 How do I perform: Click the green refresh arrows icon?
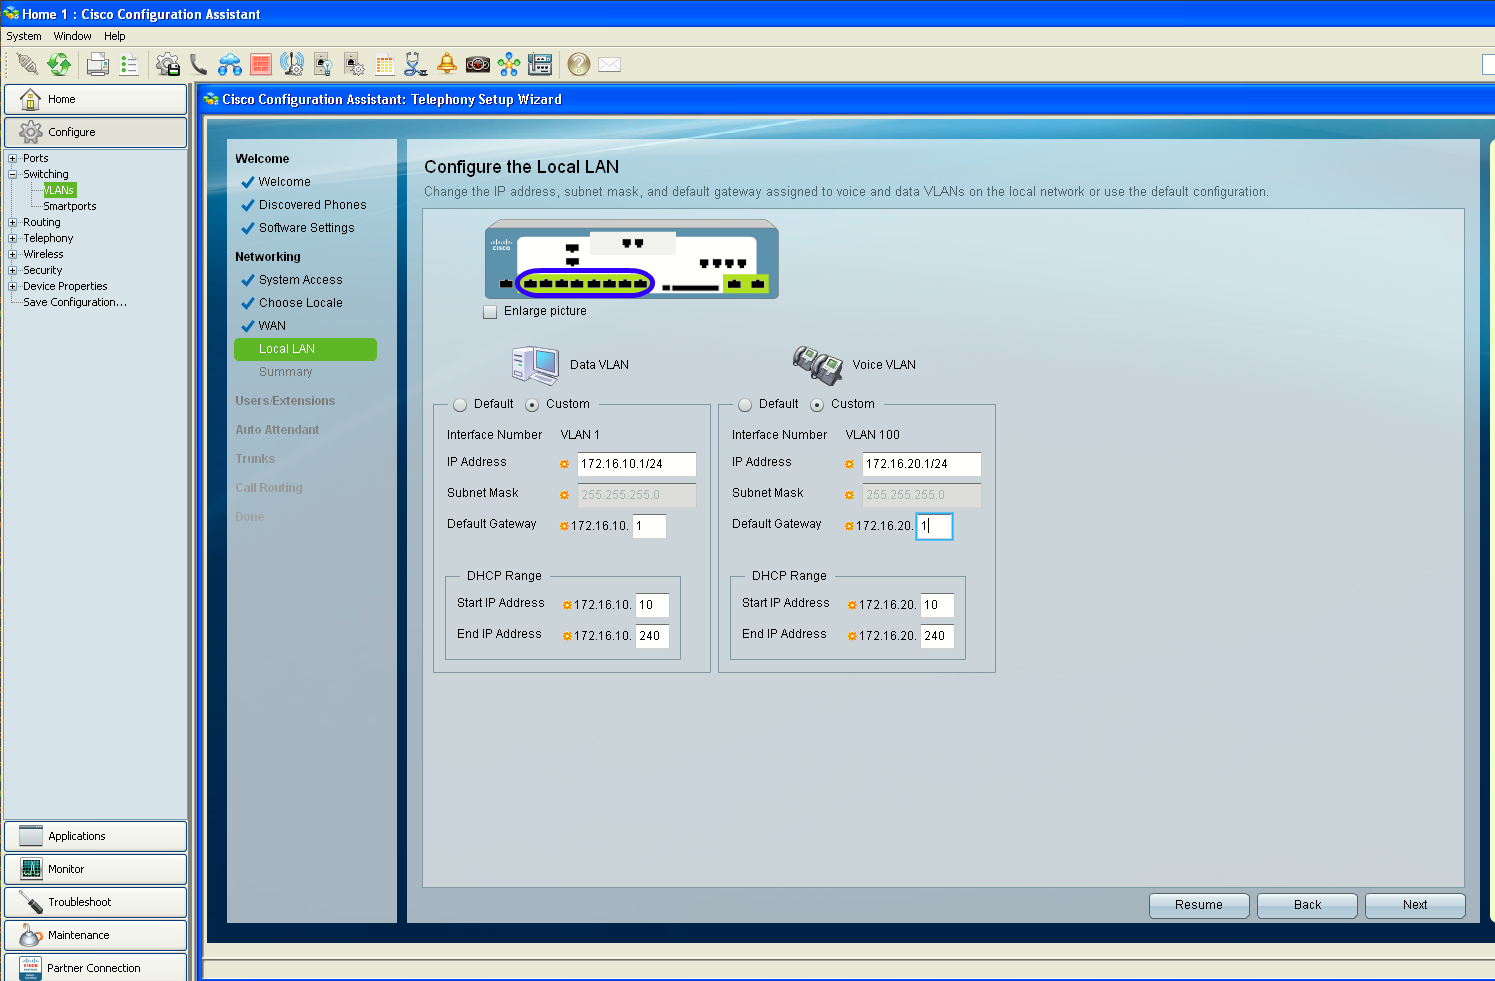point(60,65)
